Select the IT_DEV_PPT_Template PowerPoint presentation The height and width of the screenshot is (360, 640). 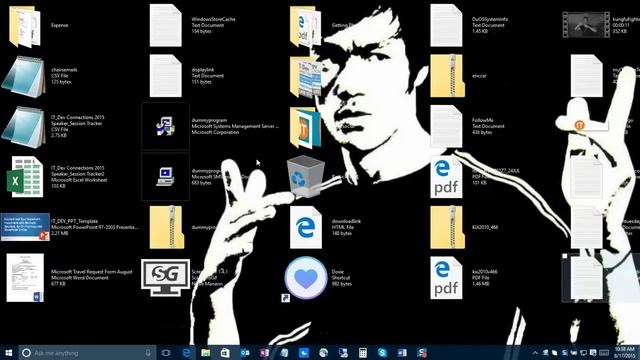coord(25,227)
